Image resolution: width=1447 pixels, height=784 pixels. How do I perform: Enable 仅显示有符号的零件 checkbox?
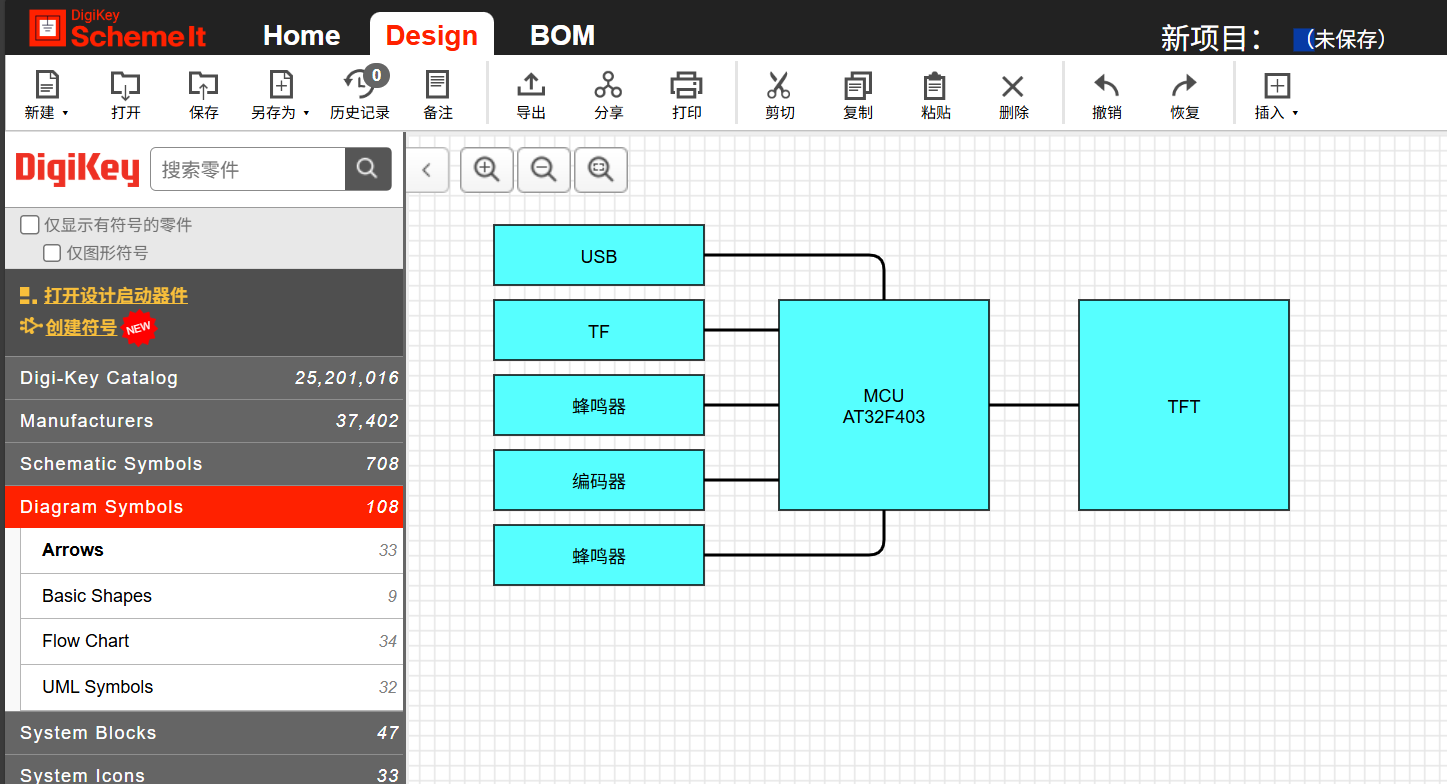point(30,225)
